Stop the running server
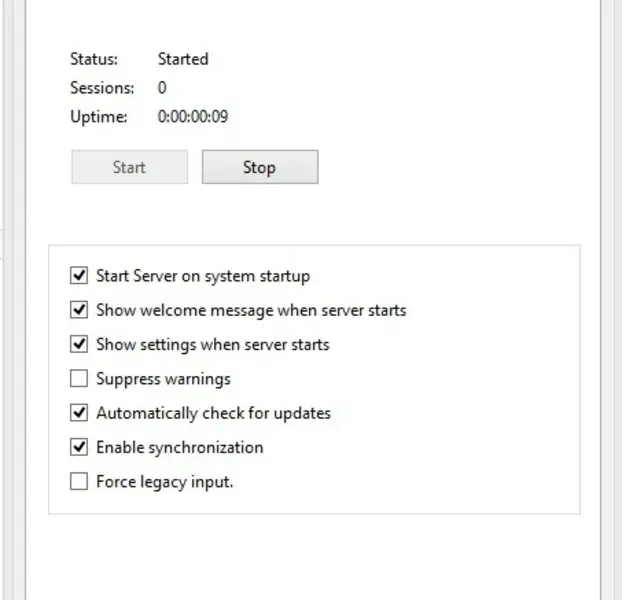The width and height of the screenshot is (622, 600). click(x=260, y=167)
